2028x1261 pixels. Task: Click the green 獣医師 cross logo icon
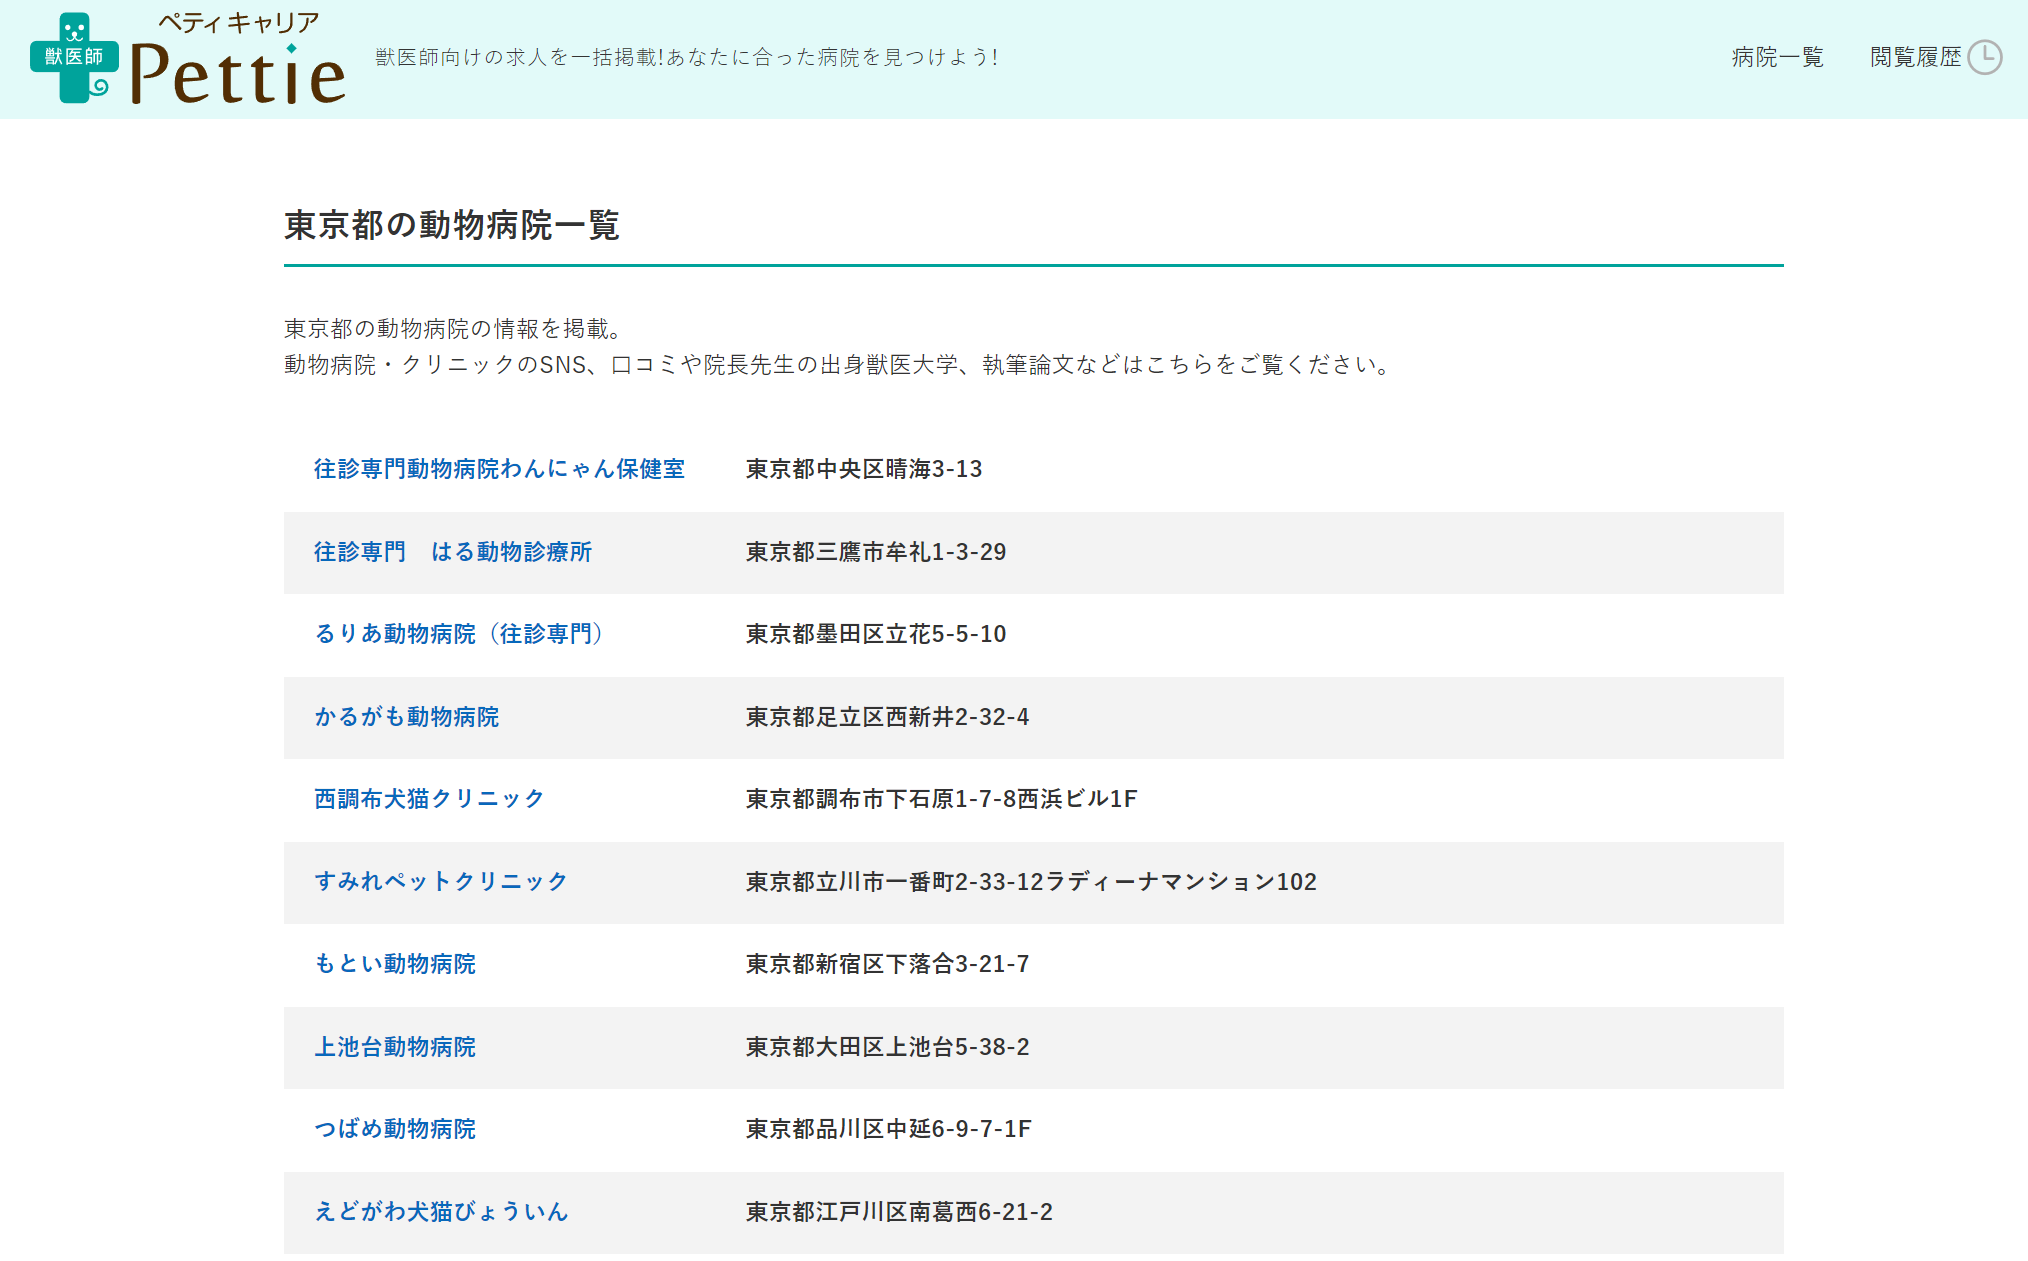[74, 58]
